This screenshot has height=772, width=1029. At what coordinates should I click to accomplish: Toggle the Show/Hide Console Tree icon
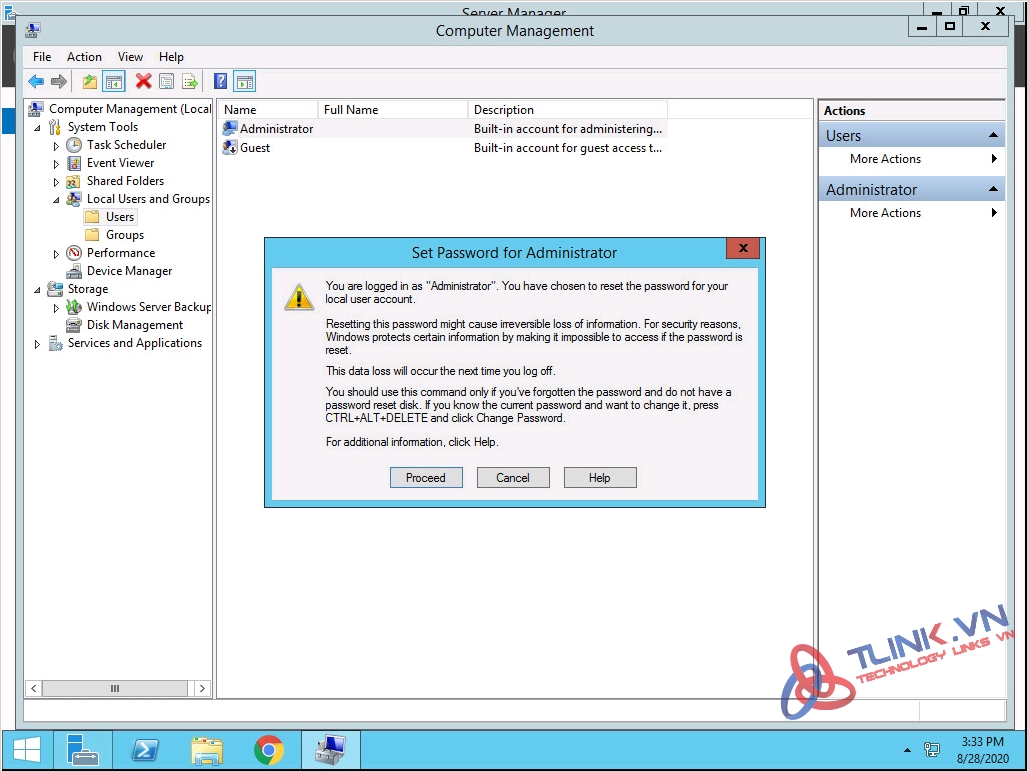[x=114, y=82]
